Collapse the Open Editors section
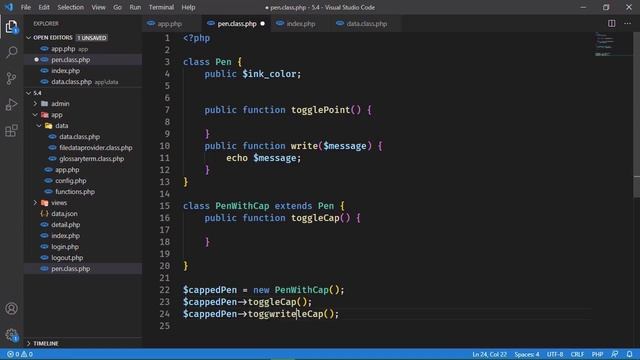 (29, 38)
